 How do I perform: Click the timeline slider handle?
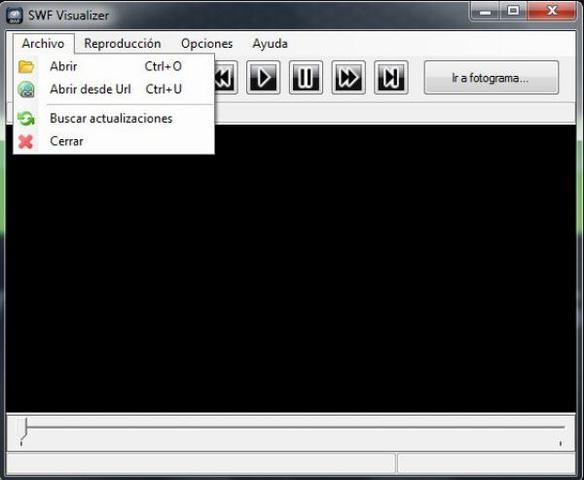point(24,429)
